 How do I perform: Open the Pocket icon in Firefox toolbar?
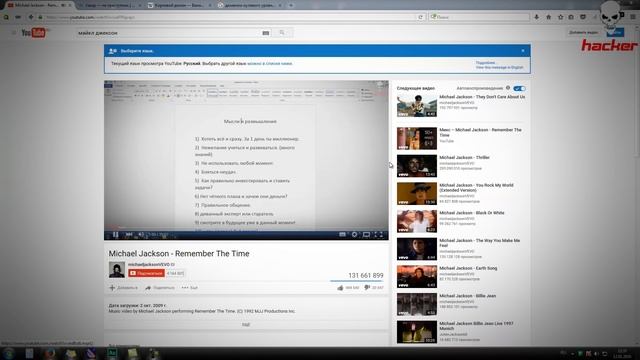[x=583, y=17]
